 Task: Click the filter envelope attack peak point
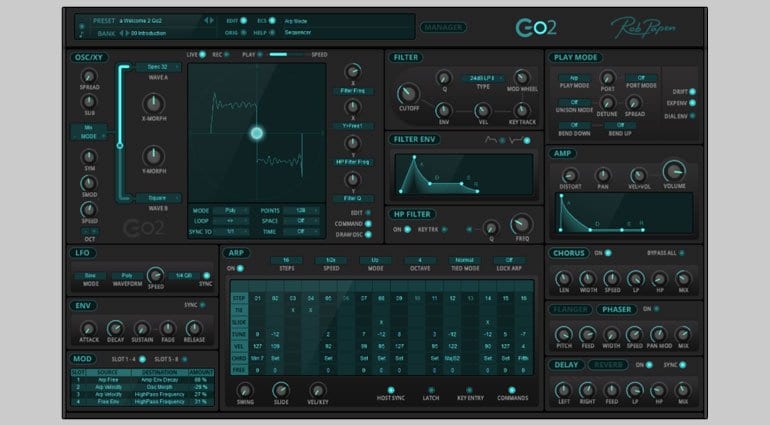(x=414, y=157)
